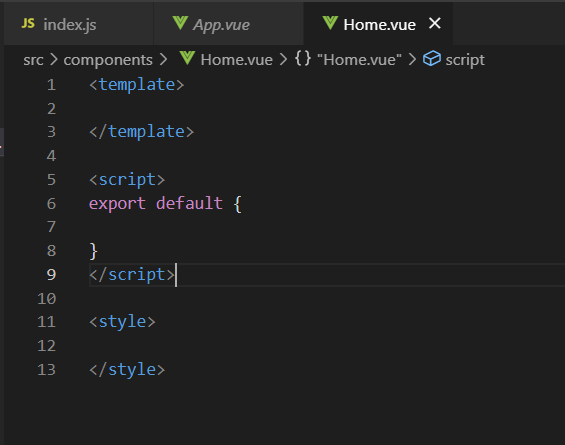Image resolution: width=565 pixels, height=445 pixels.
Task: Click the Home.vue file breadcrumb
Action: [236, 60]
